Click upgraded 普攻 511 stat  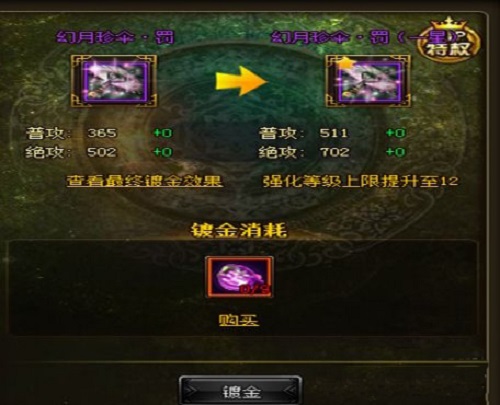click(x=304, y=133)
